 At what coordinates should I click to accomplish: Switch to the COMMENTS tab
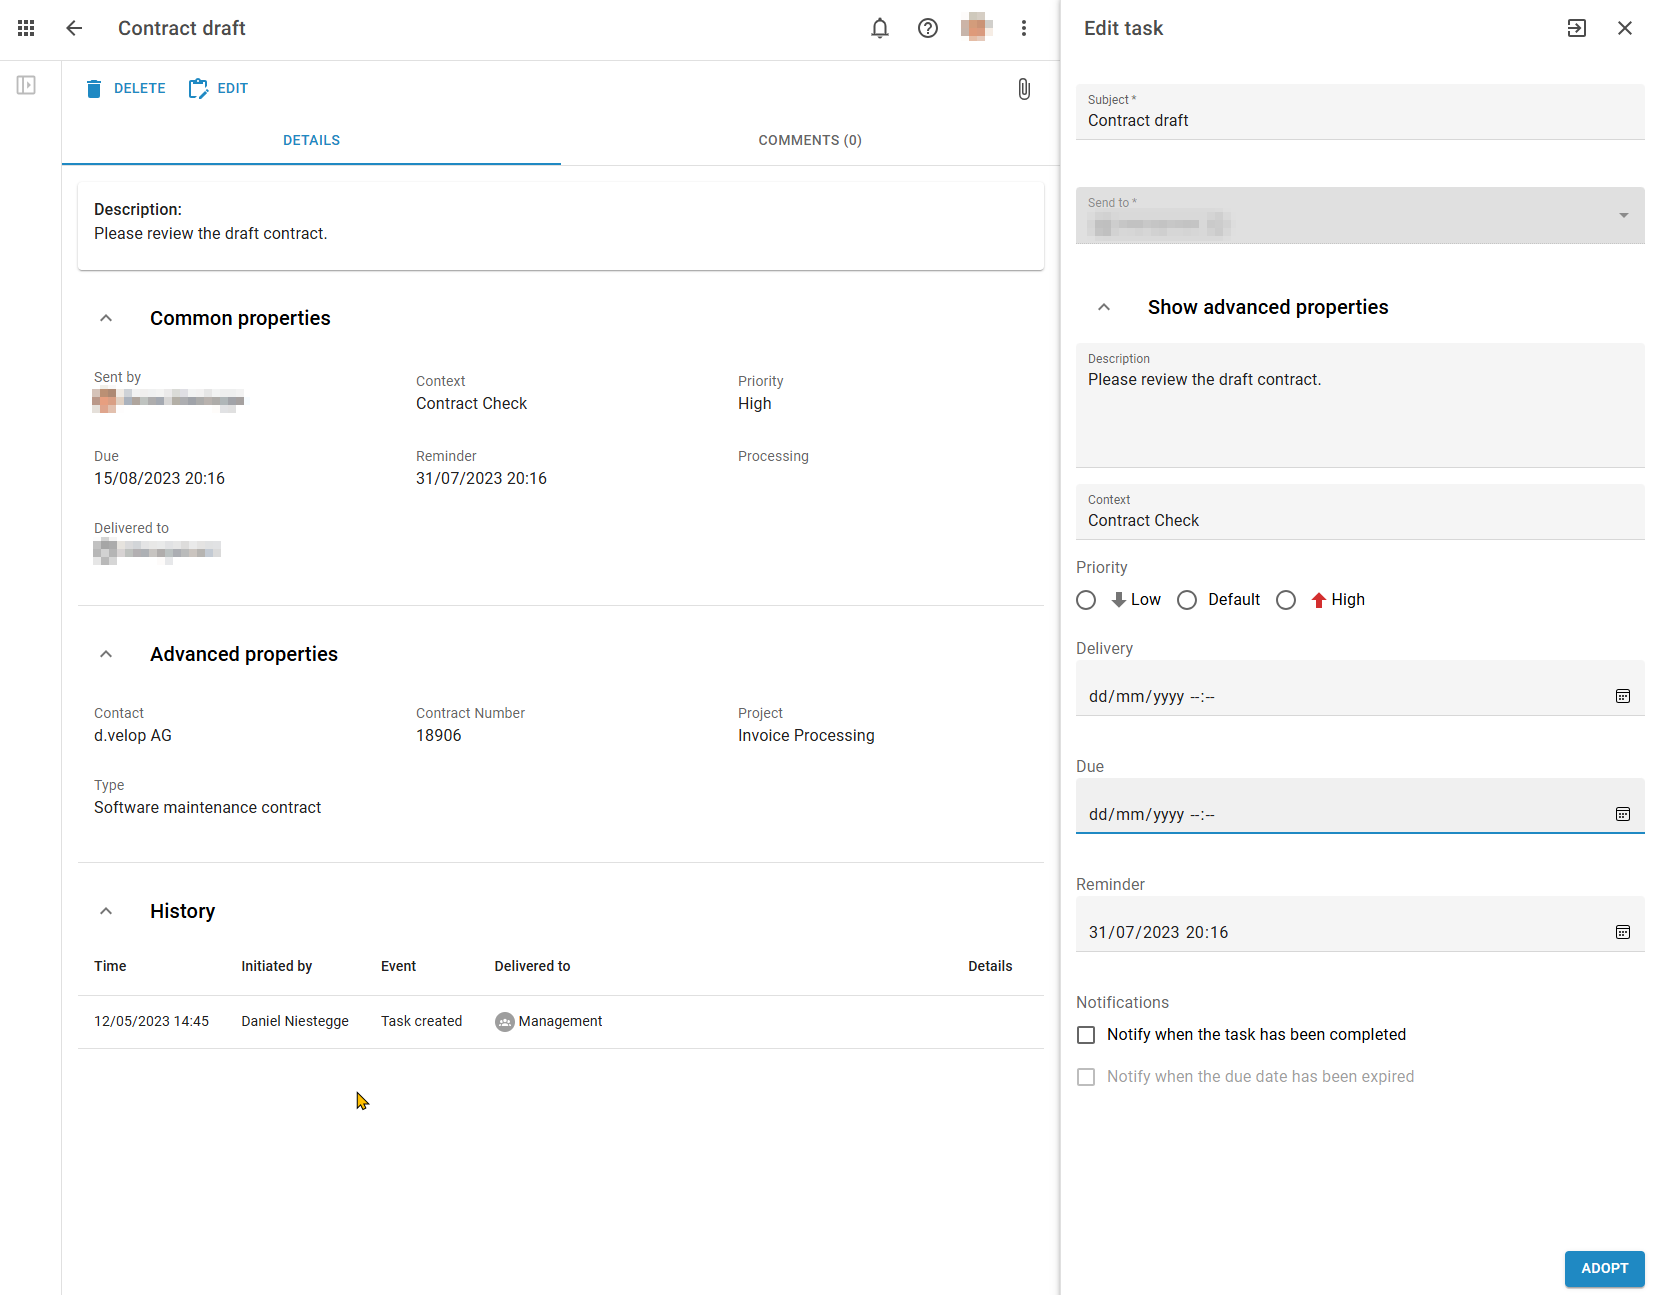[810, 140]
